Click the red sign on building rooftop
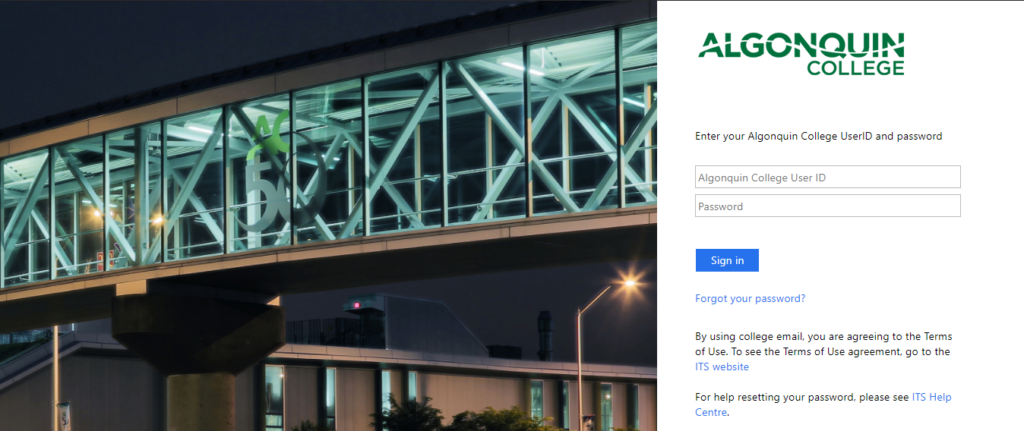 click(356, 305)
